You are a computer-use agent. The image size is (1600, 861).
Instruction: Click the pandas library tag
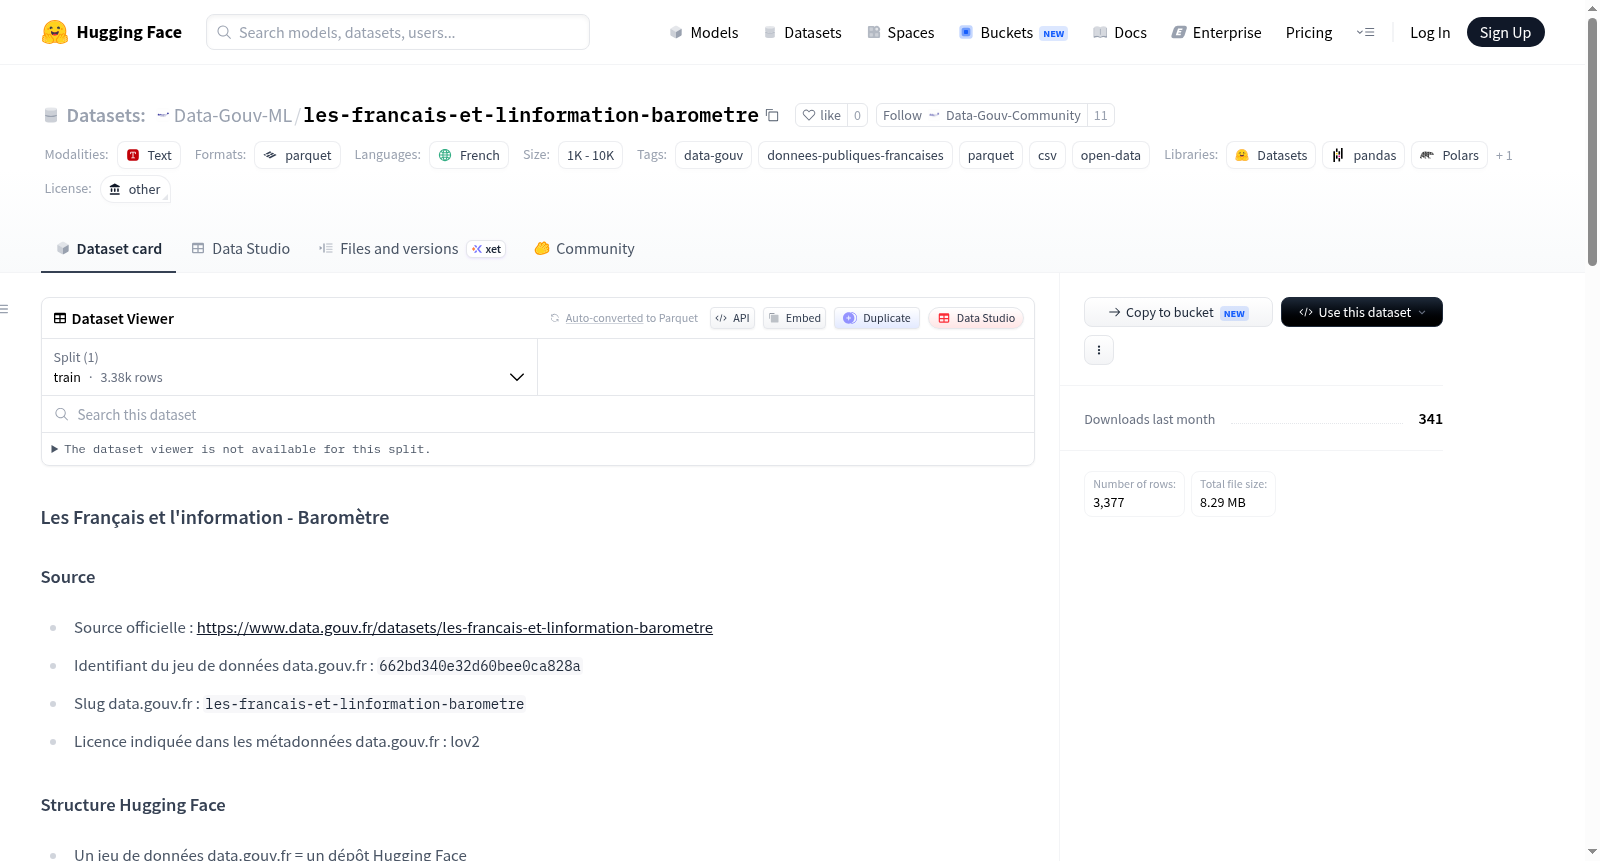(1364, 155)
